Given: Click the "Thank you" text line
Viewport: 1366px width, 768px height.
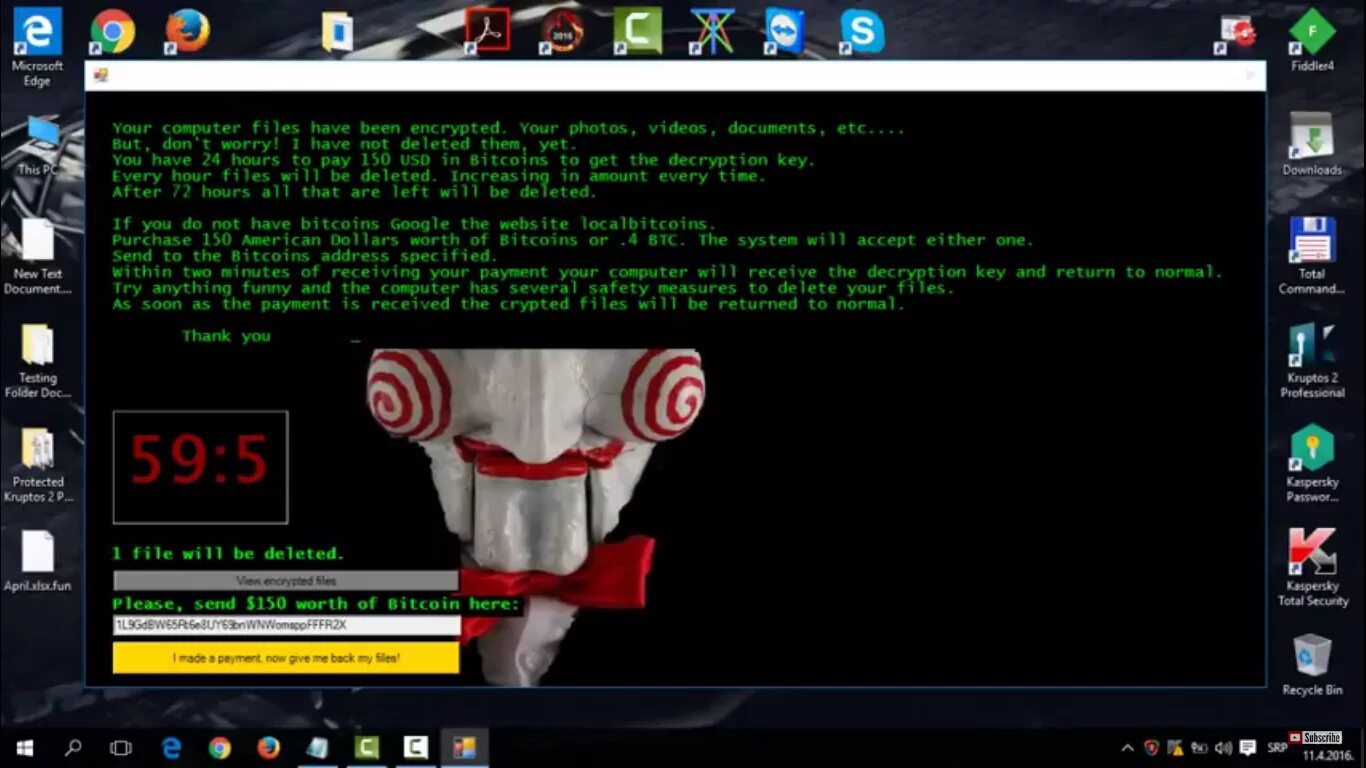Looking at the screenshot, I should pyautogui.click(x=226, y=336).
